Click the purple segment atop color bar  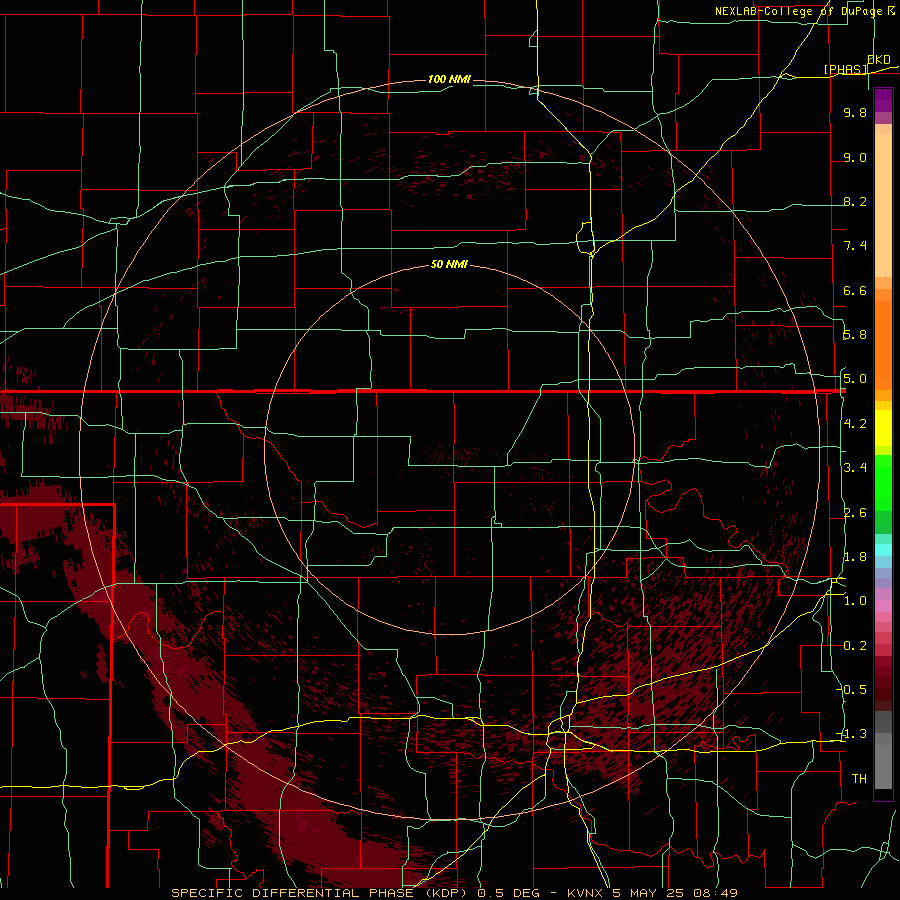tap(883, 100)
